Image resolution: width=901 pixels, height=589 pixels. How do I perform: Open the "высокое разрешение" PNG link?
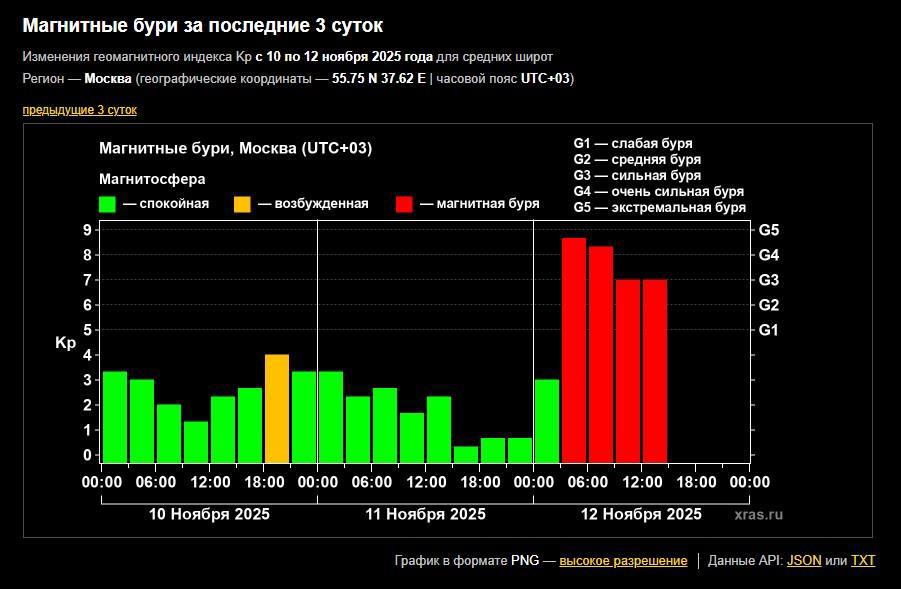[x=623, y=561]
